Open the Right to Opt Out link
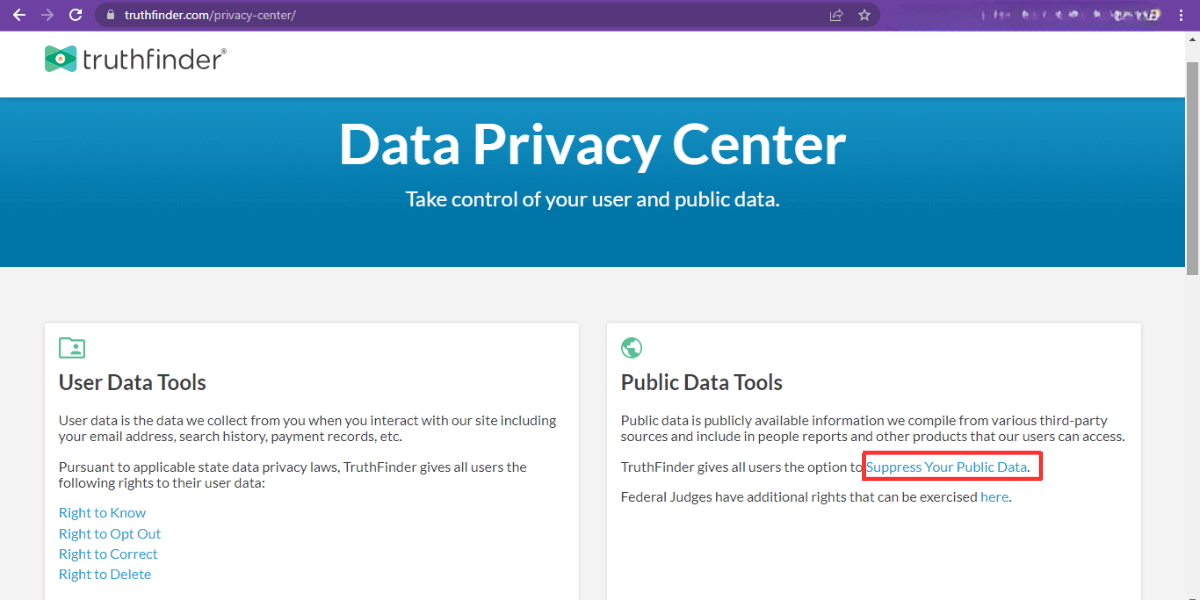 pos(110,534)
